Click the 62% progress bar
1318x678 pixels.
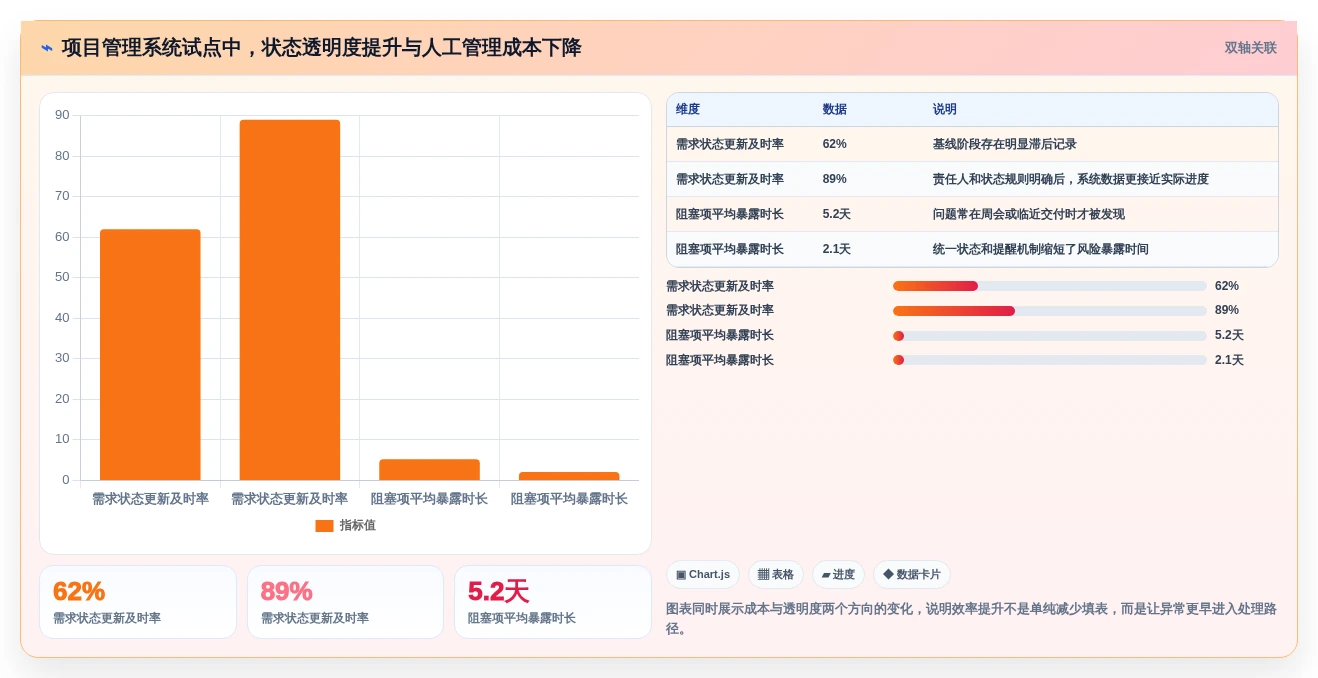click(1050, 286)
